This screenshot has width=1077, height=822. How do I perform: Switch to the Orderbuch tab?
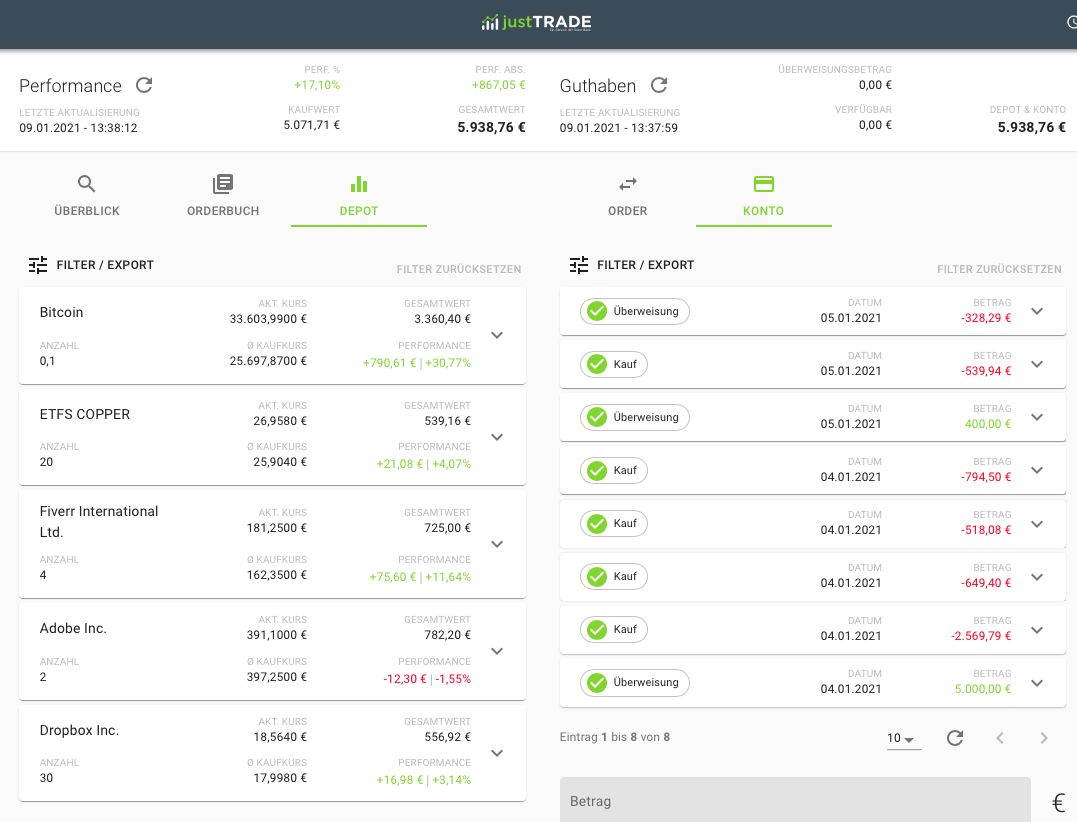[223, 196]
